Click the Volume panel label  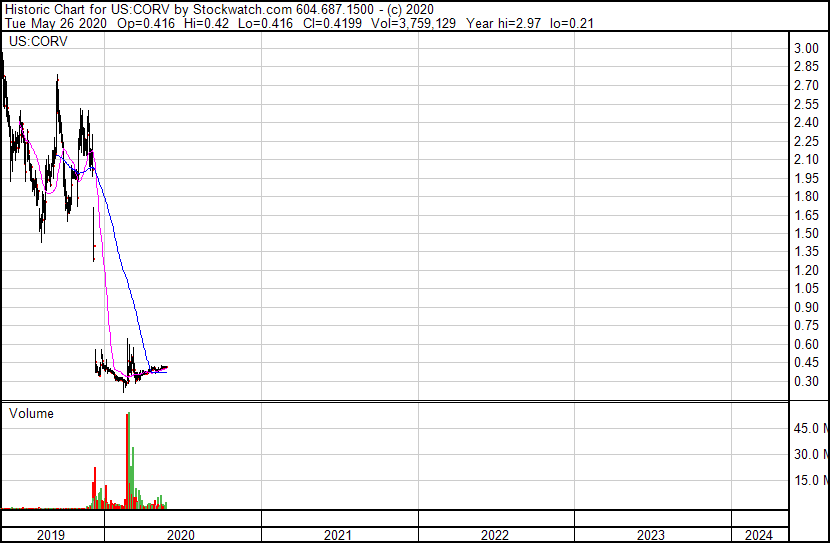(31, 413)
